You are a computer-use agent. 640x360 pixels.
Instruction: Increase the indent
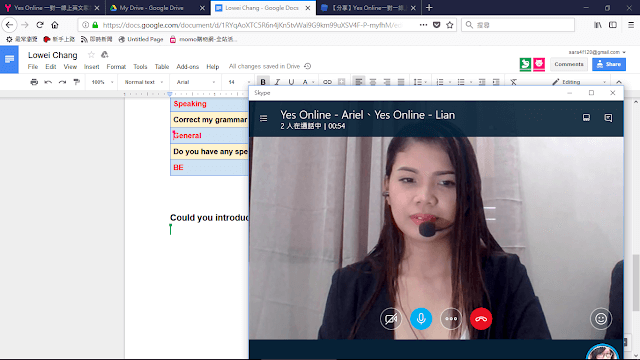(x=496, y=82)
